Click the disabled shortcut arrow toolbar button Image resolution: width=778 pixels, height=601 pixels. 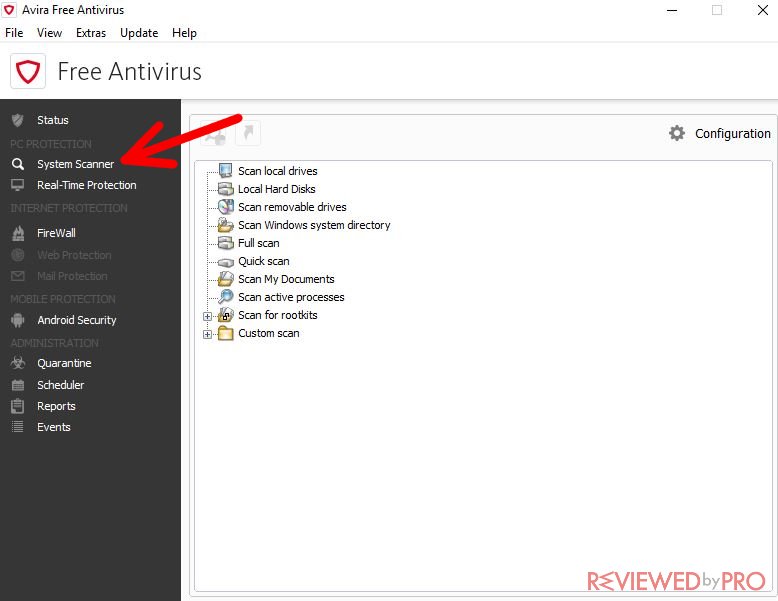248,133
